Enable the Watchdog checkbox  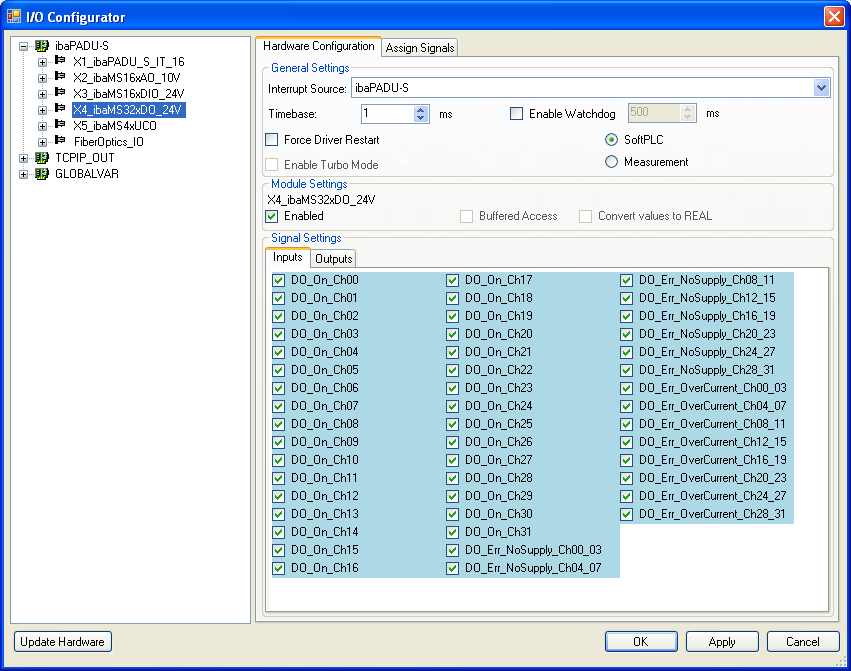517,114
